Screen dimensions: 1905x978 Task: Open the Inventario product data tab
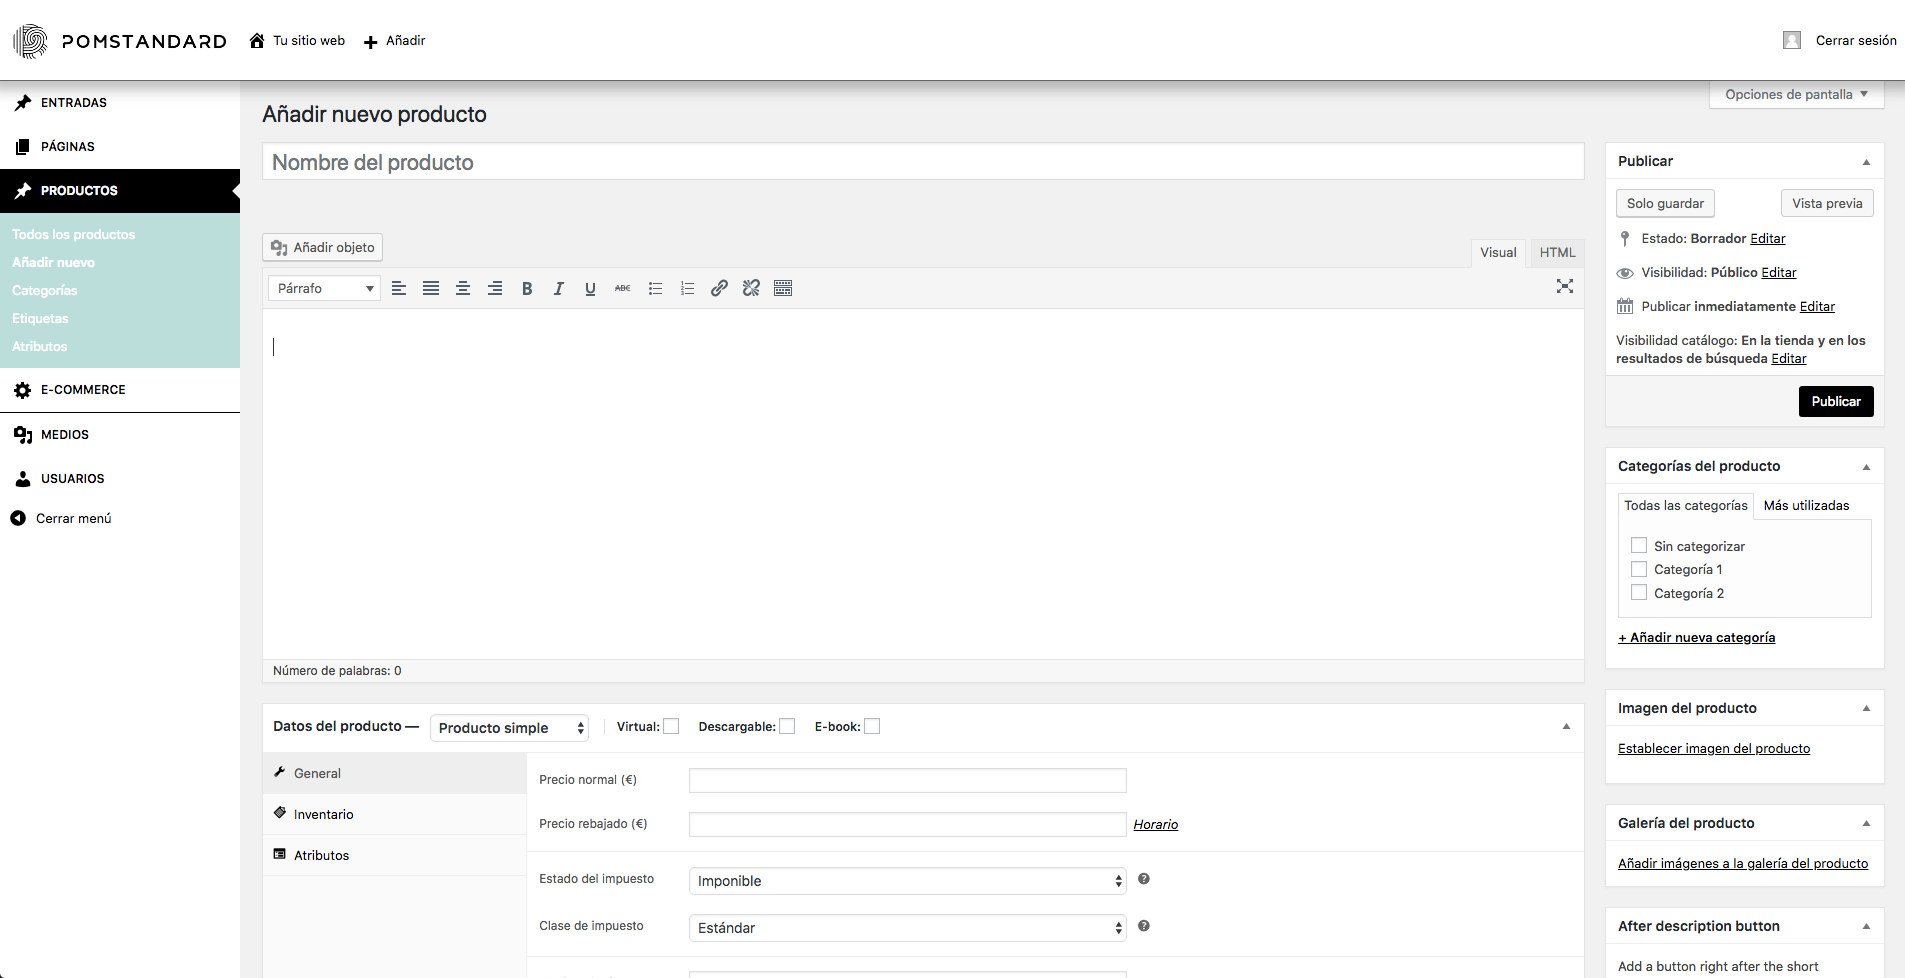click(x=323, y=815)
